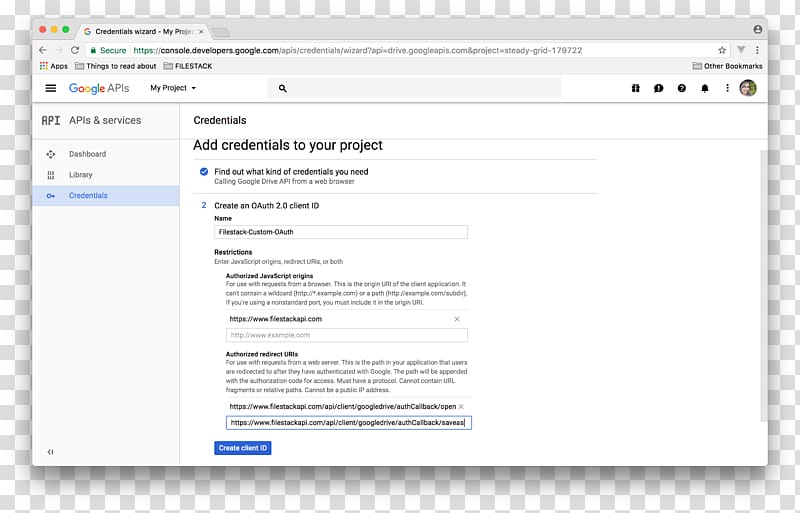Open the gift icon in header
The height and width of the screenshot is (513, 800).
636,88
